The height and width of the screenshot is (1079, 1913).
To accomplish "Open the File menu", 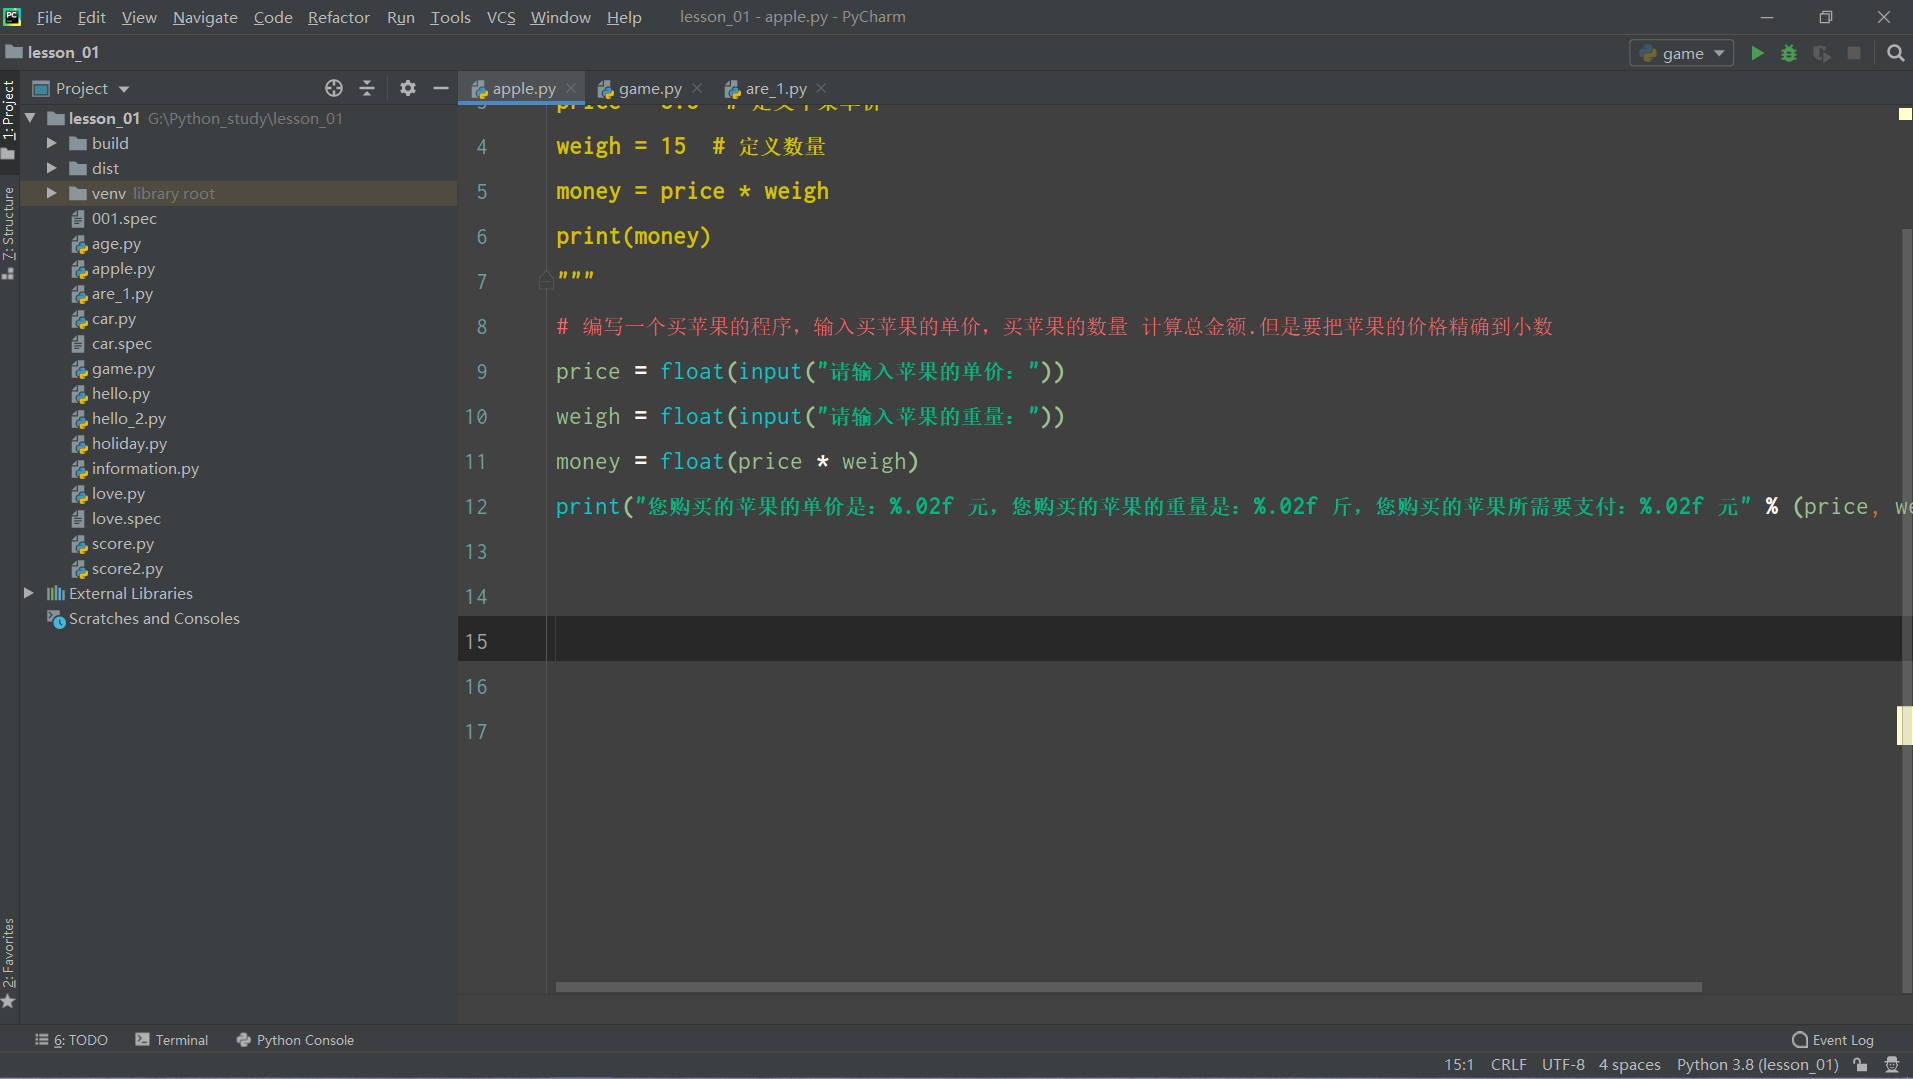I will tap(49, 17).
